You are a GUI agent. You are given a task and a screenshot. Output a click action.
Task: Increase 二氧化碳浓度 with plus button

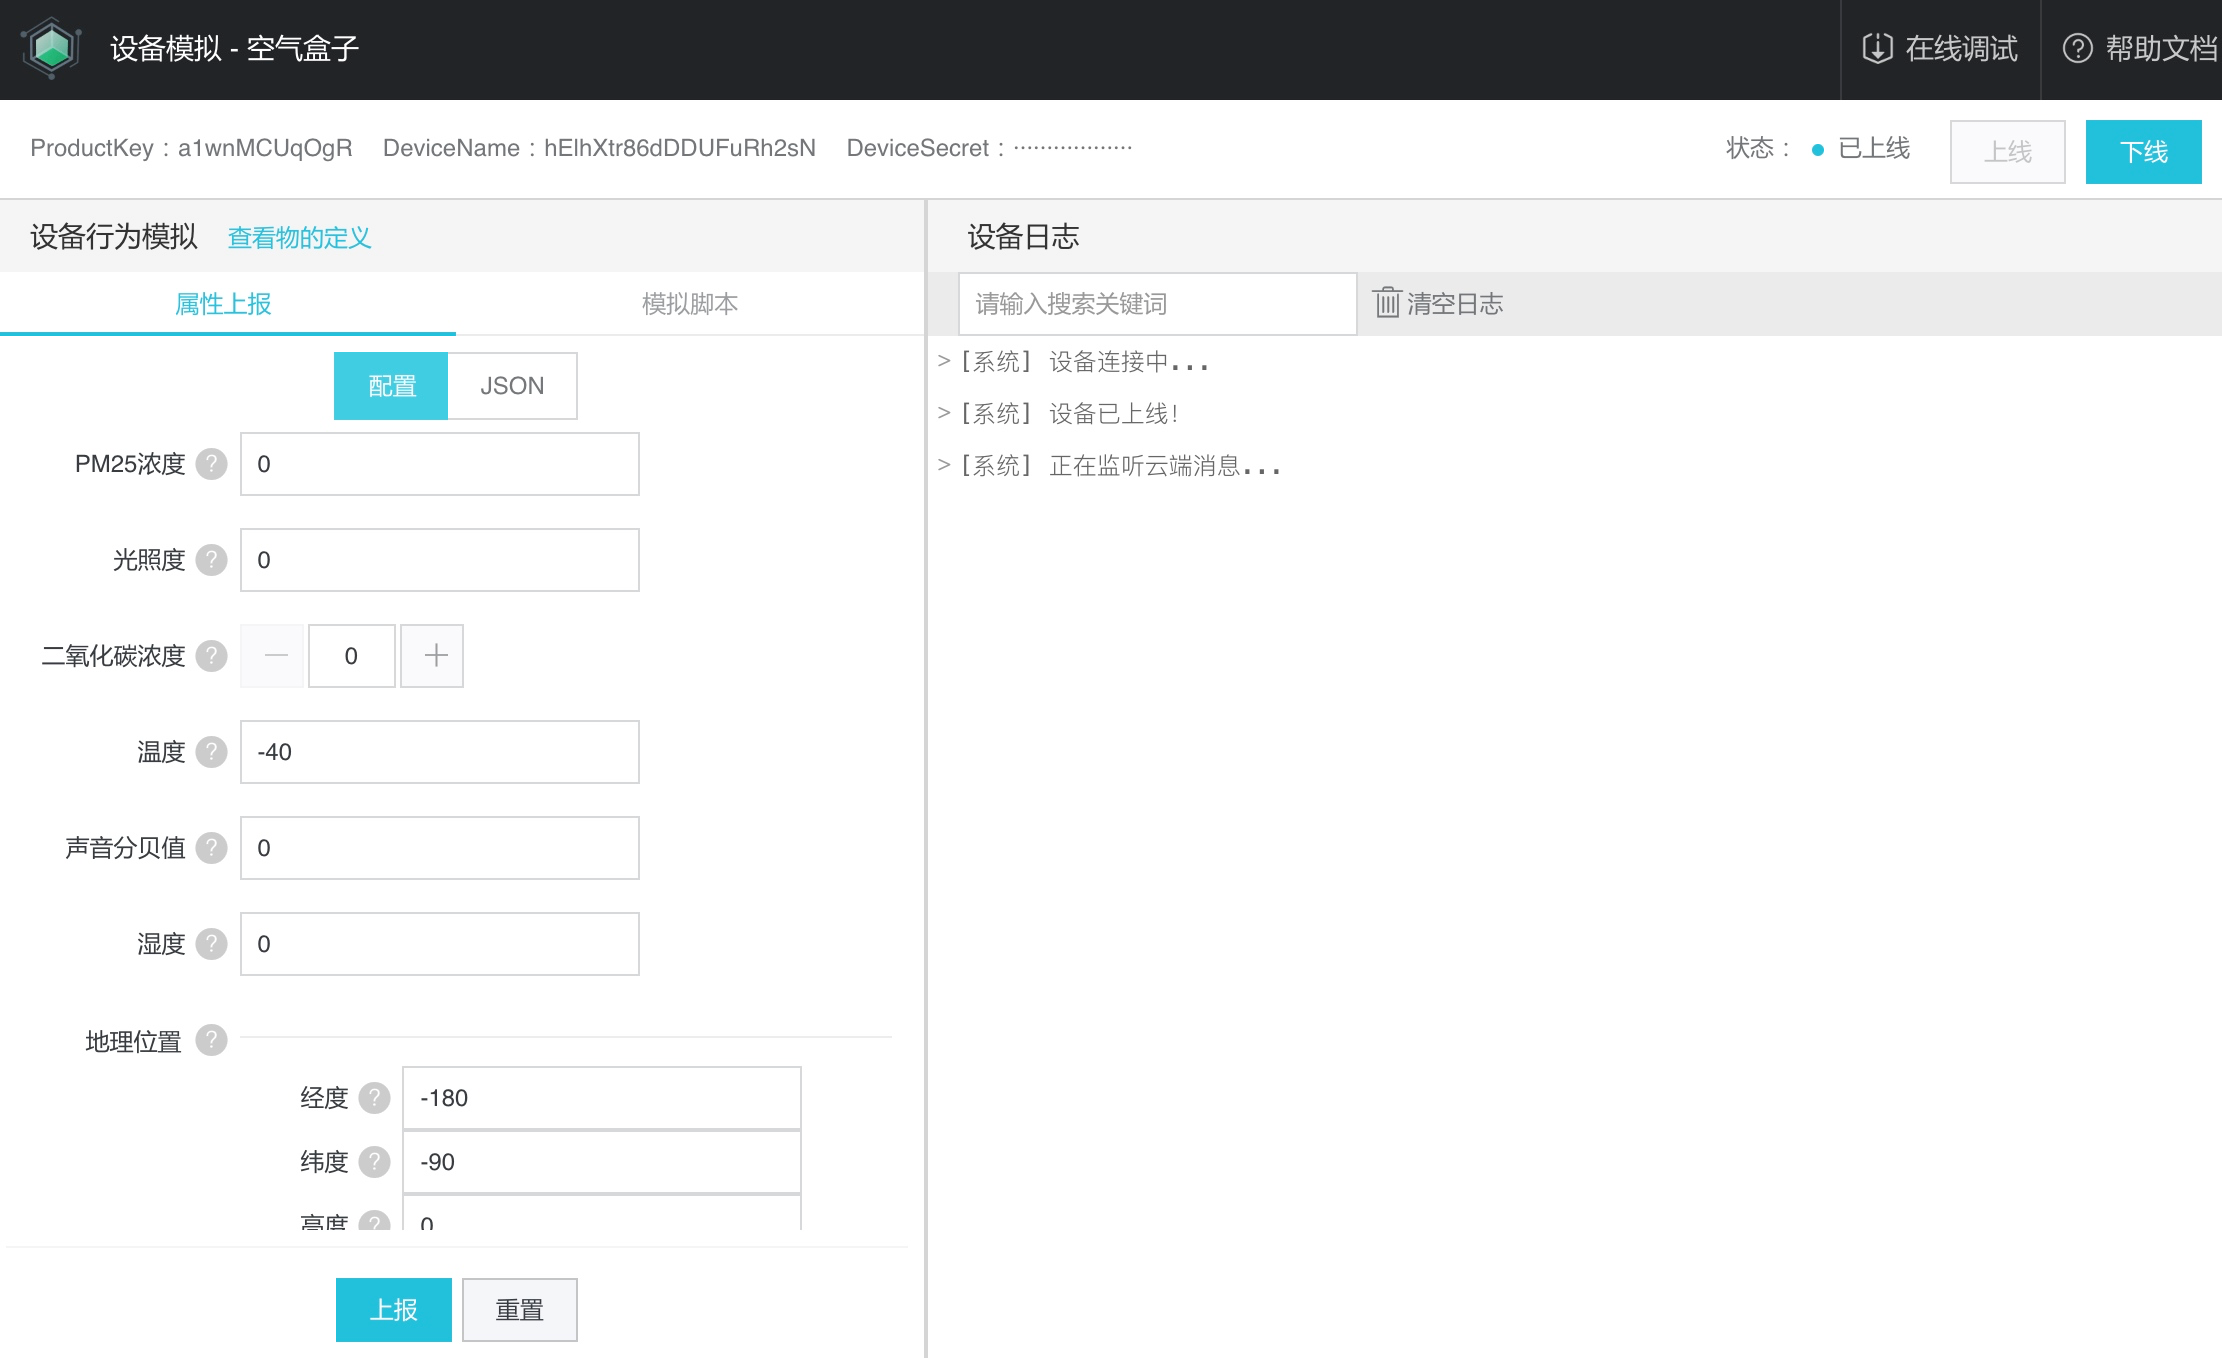(433, 656)
